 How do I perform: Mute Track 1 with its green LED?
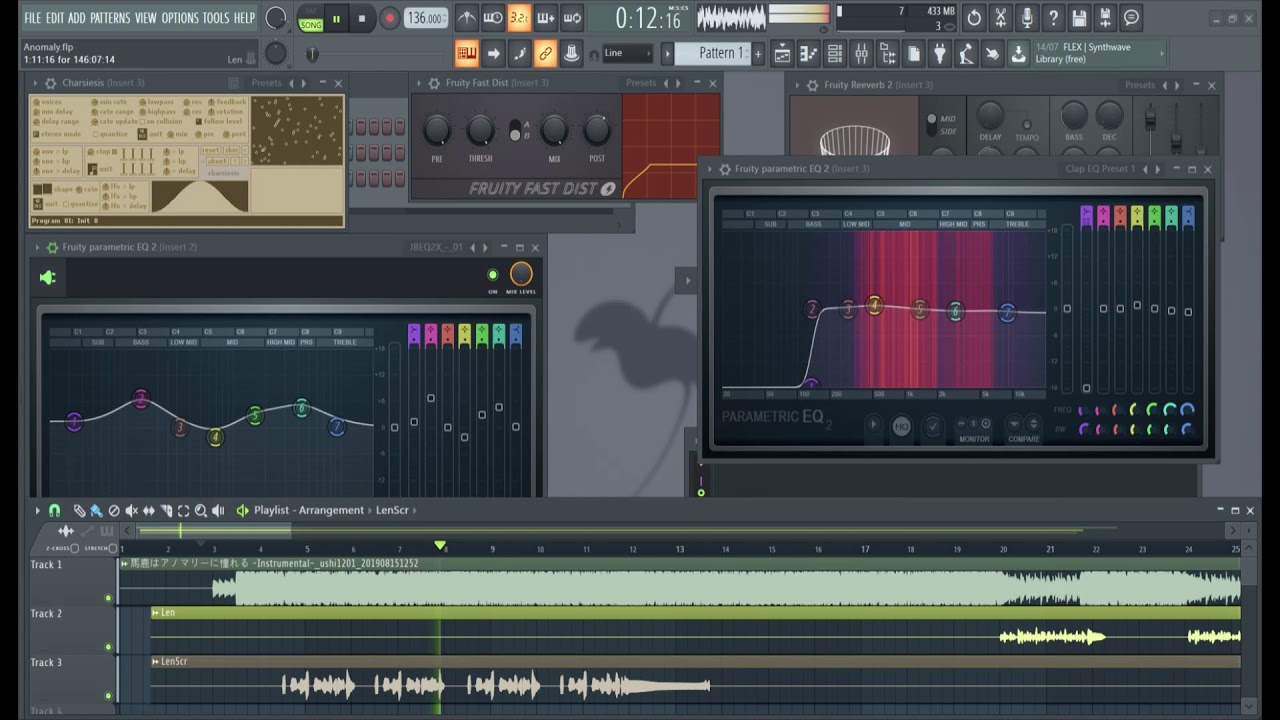pyautogui.click(x=108, y=598)
